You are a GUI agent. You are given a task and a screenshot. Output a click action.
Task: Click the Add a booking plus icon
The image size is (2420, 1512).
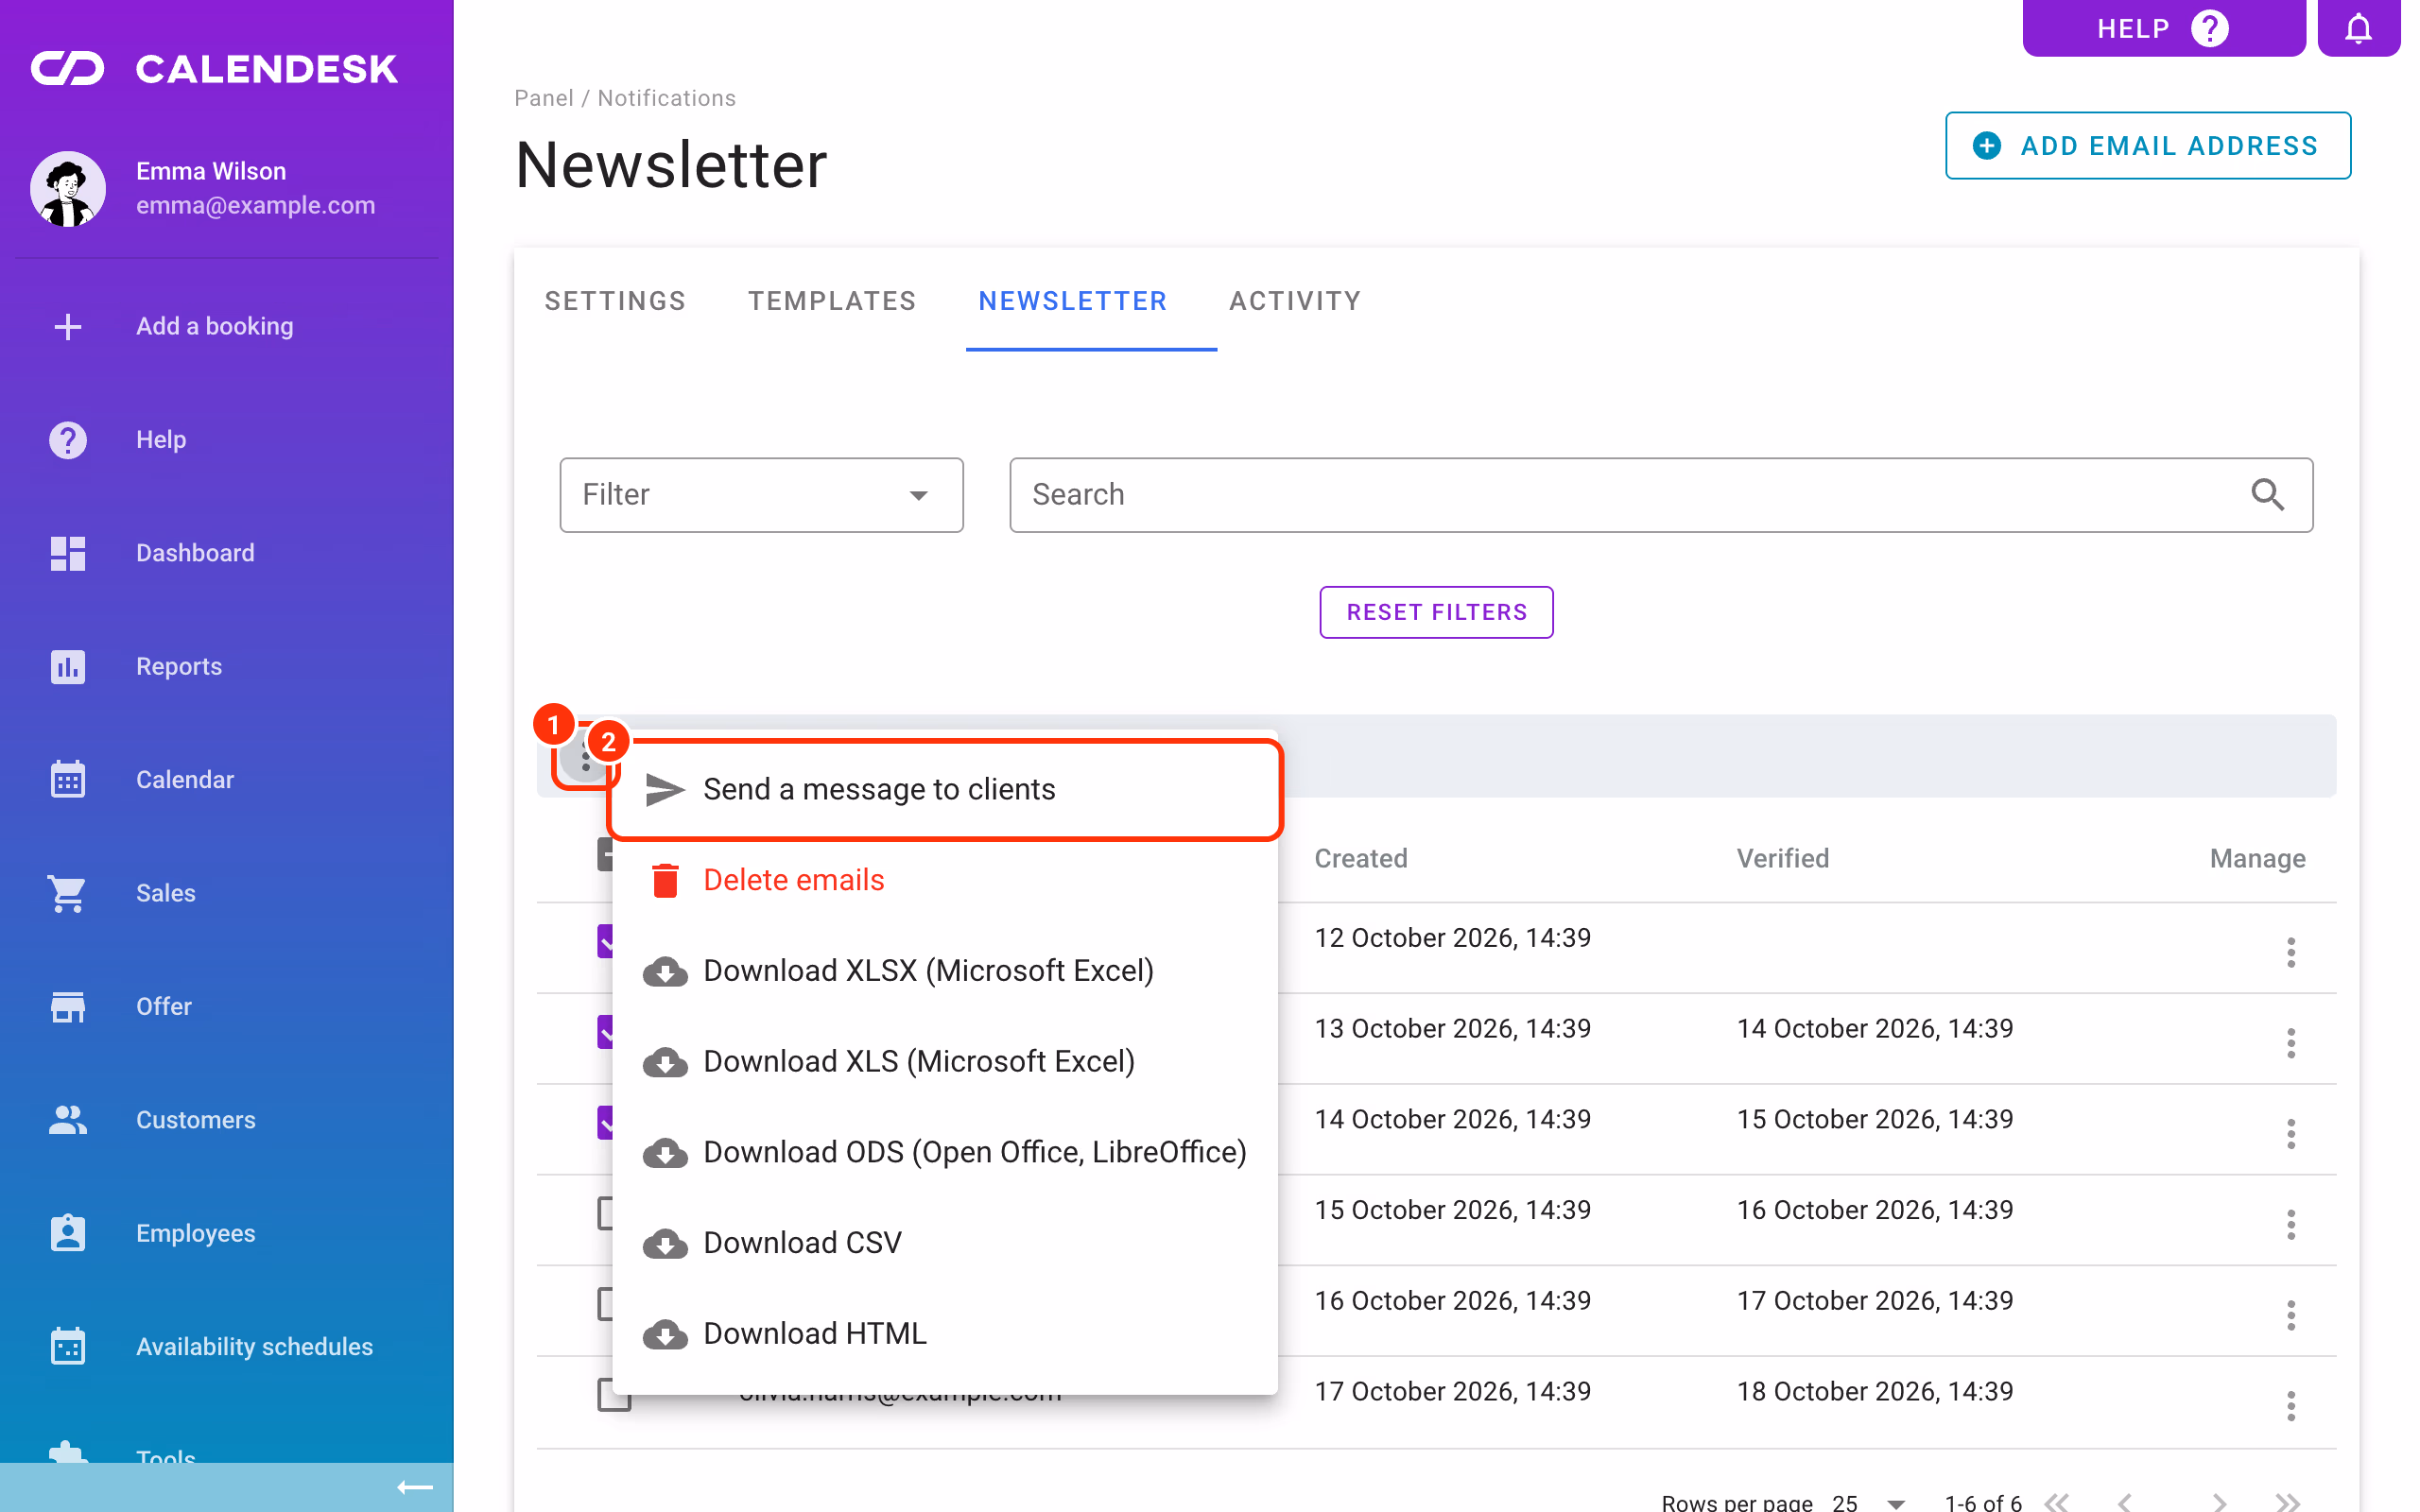point(67,326)
